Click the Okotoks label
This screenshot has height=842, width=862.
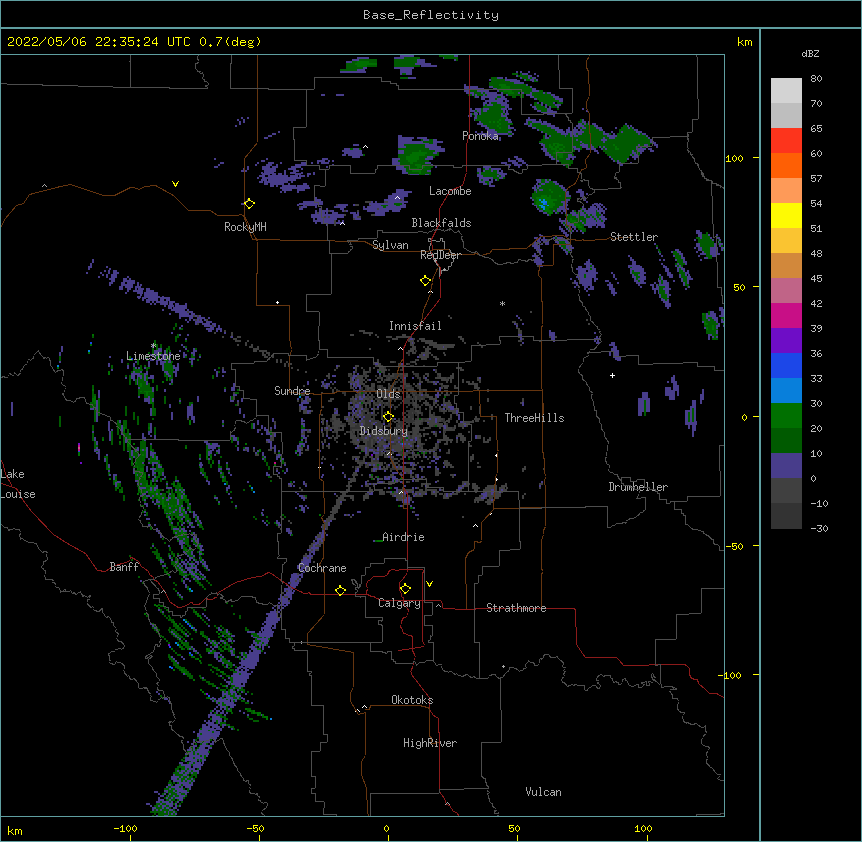click(x=412, y=700)
